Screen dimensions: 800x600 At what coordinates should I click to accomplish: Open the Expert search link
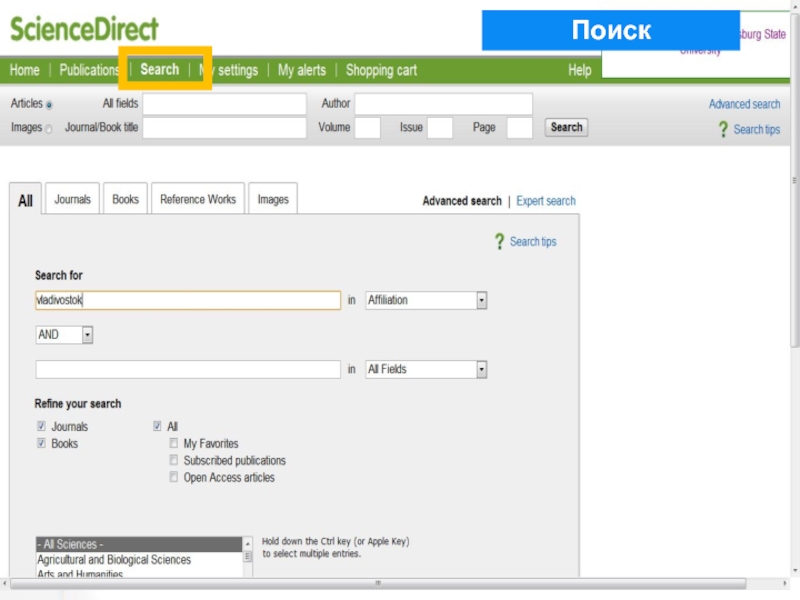point(545,201)
